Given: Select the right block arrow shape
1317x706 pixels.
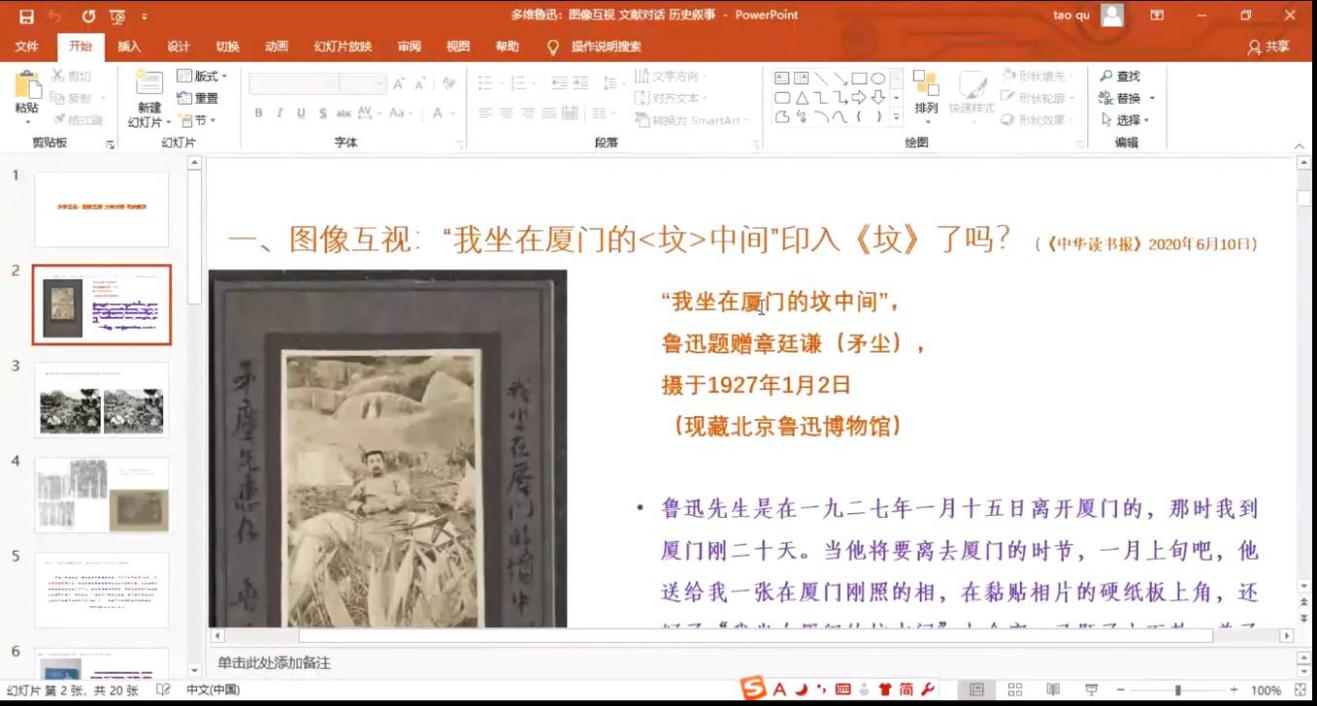Looking at the screenshot, I should [858, 97].
